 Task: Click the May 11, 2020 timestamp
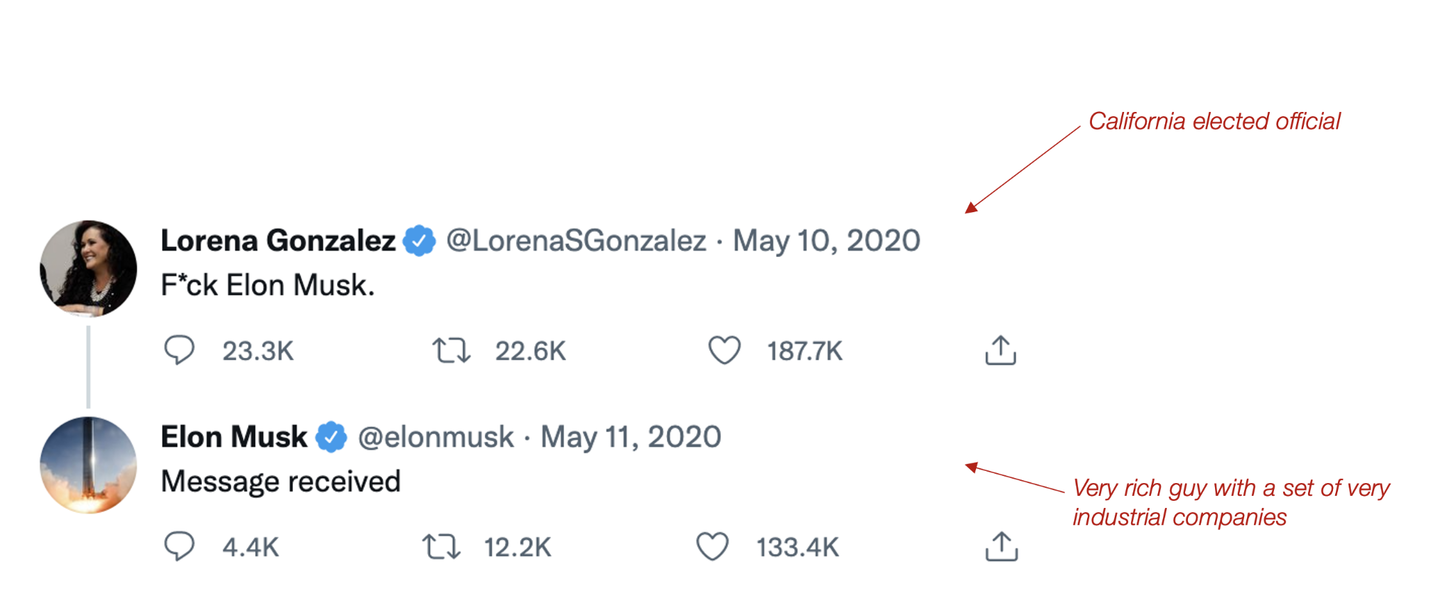coord(630,437)
